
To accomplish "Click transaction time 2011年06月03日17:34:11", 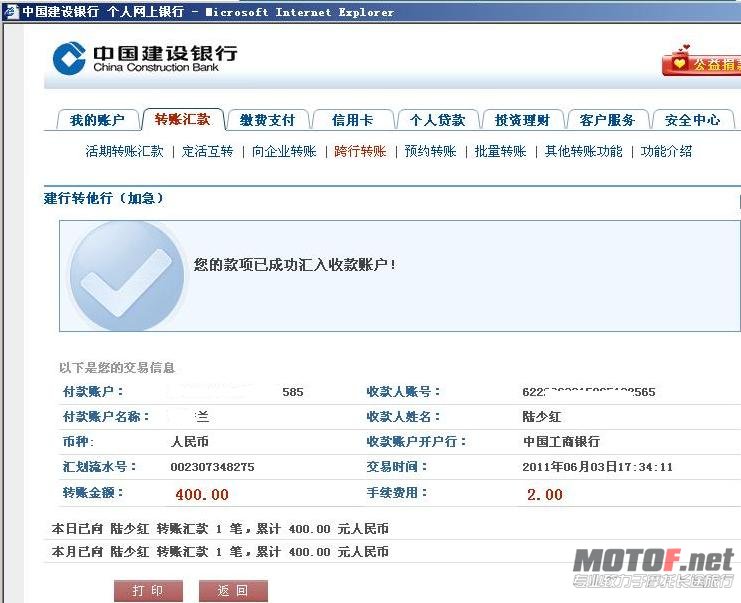I will pyautogui.click(x=597, y=467).
